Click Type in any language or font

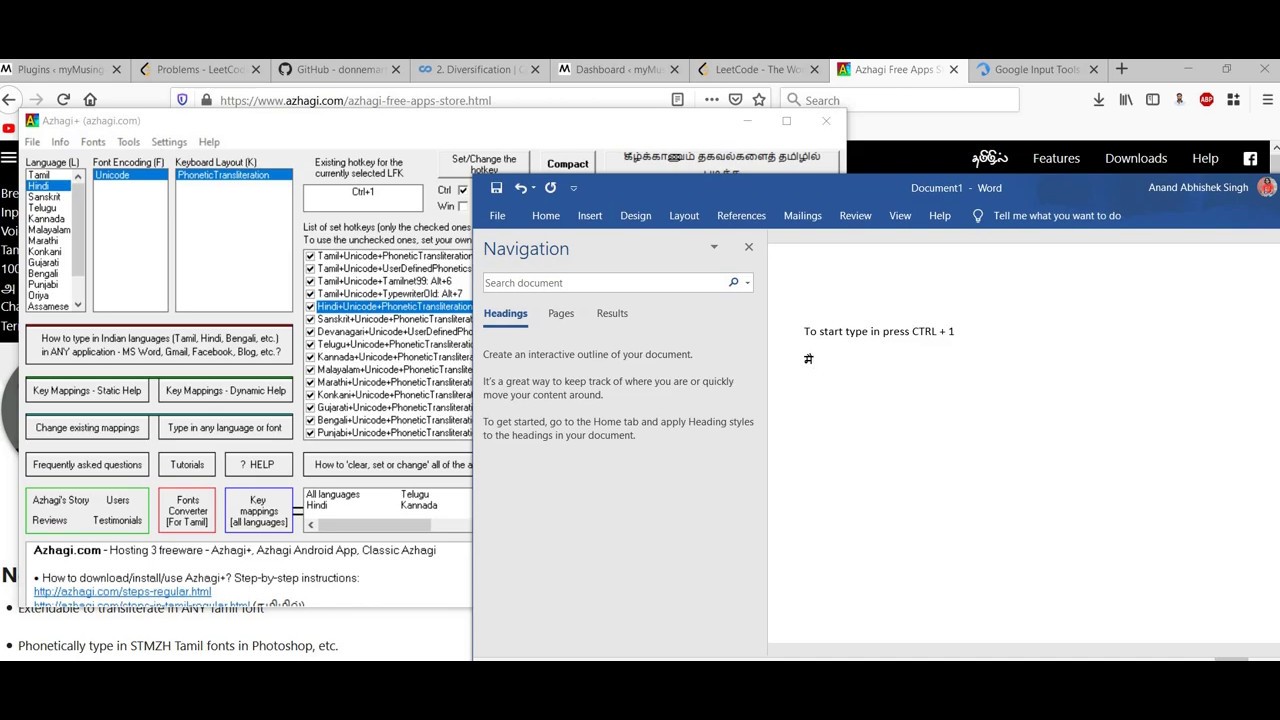coord(225,428)
